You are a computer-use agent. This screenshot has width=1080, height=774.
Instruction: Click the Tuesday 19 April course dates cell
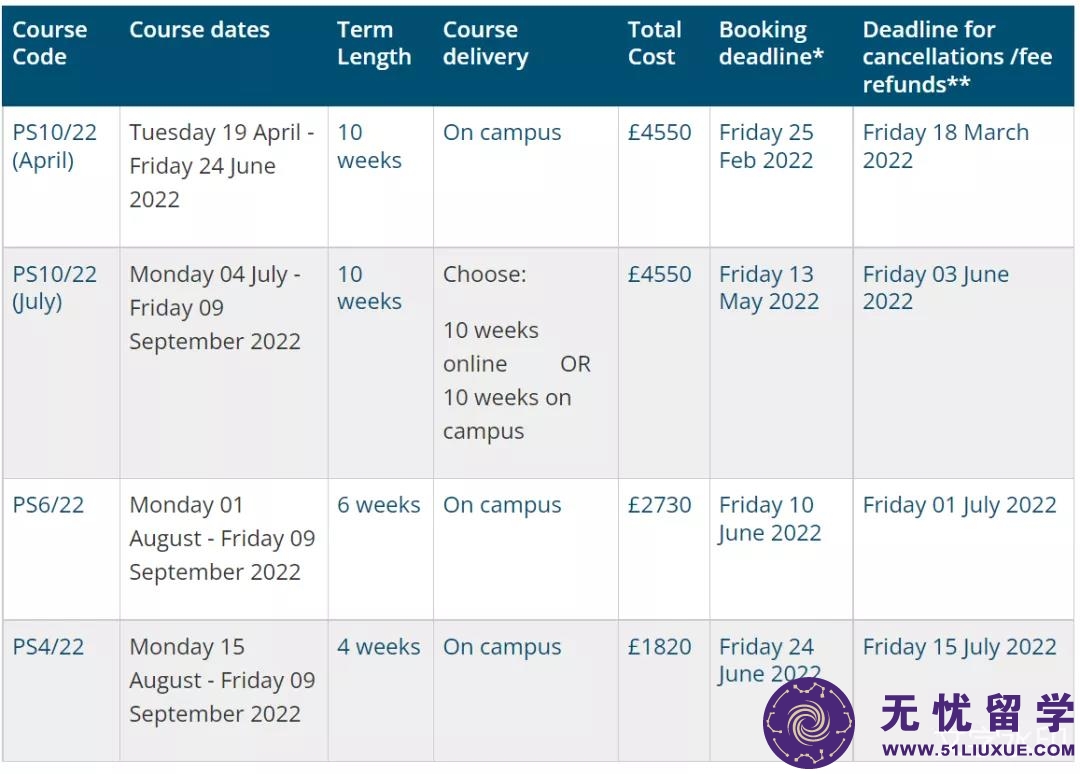click(222, 165)
